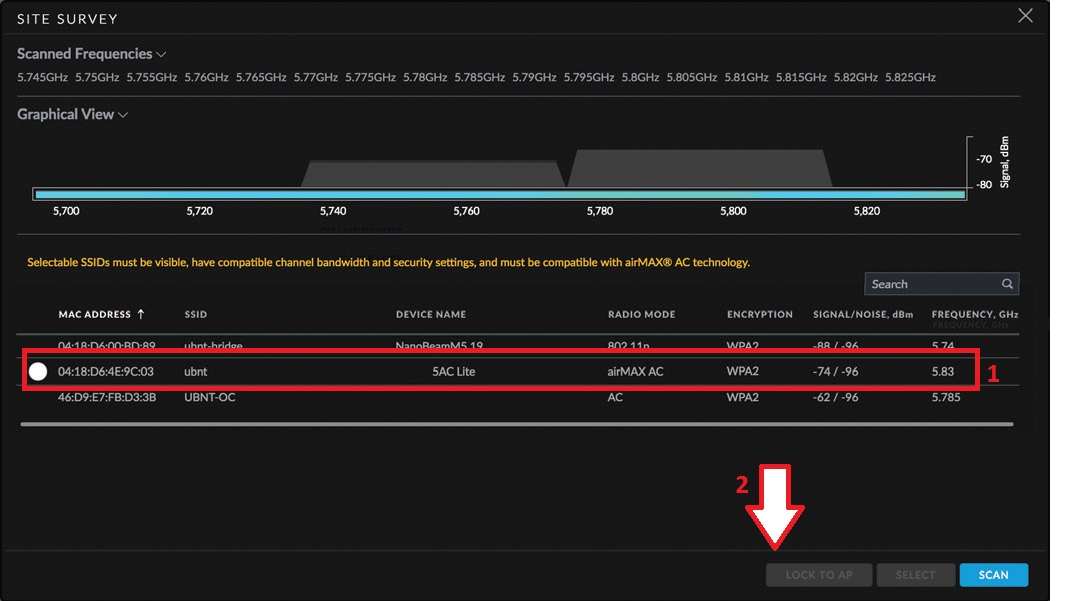Image resolution: width=1066 pixels, height=601 pixels.
Task: Click the SCAN button
Action: click(x=993, y=575)
